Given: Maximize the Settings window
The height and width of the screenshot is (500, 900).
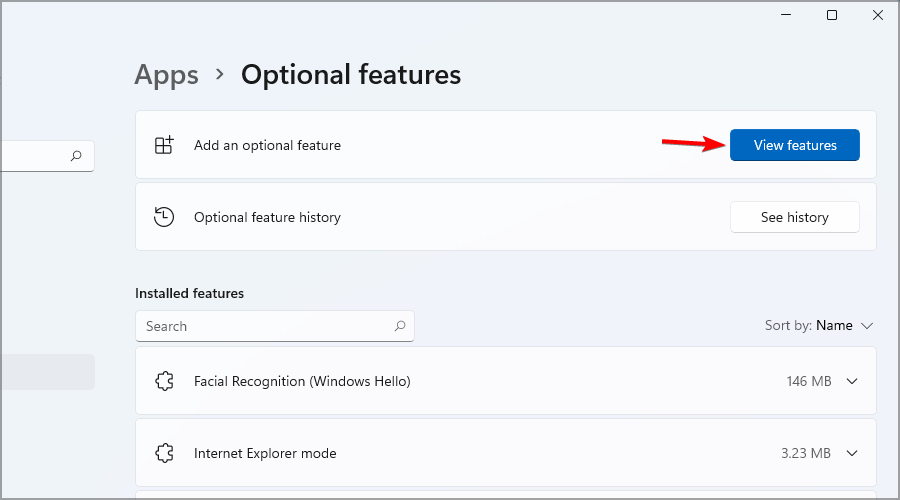Looking at the screenshot, I should coord(831,15).
